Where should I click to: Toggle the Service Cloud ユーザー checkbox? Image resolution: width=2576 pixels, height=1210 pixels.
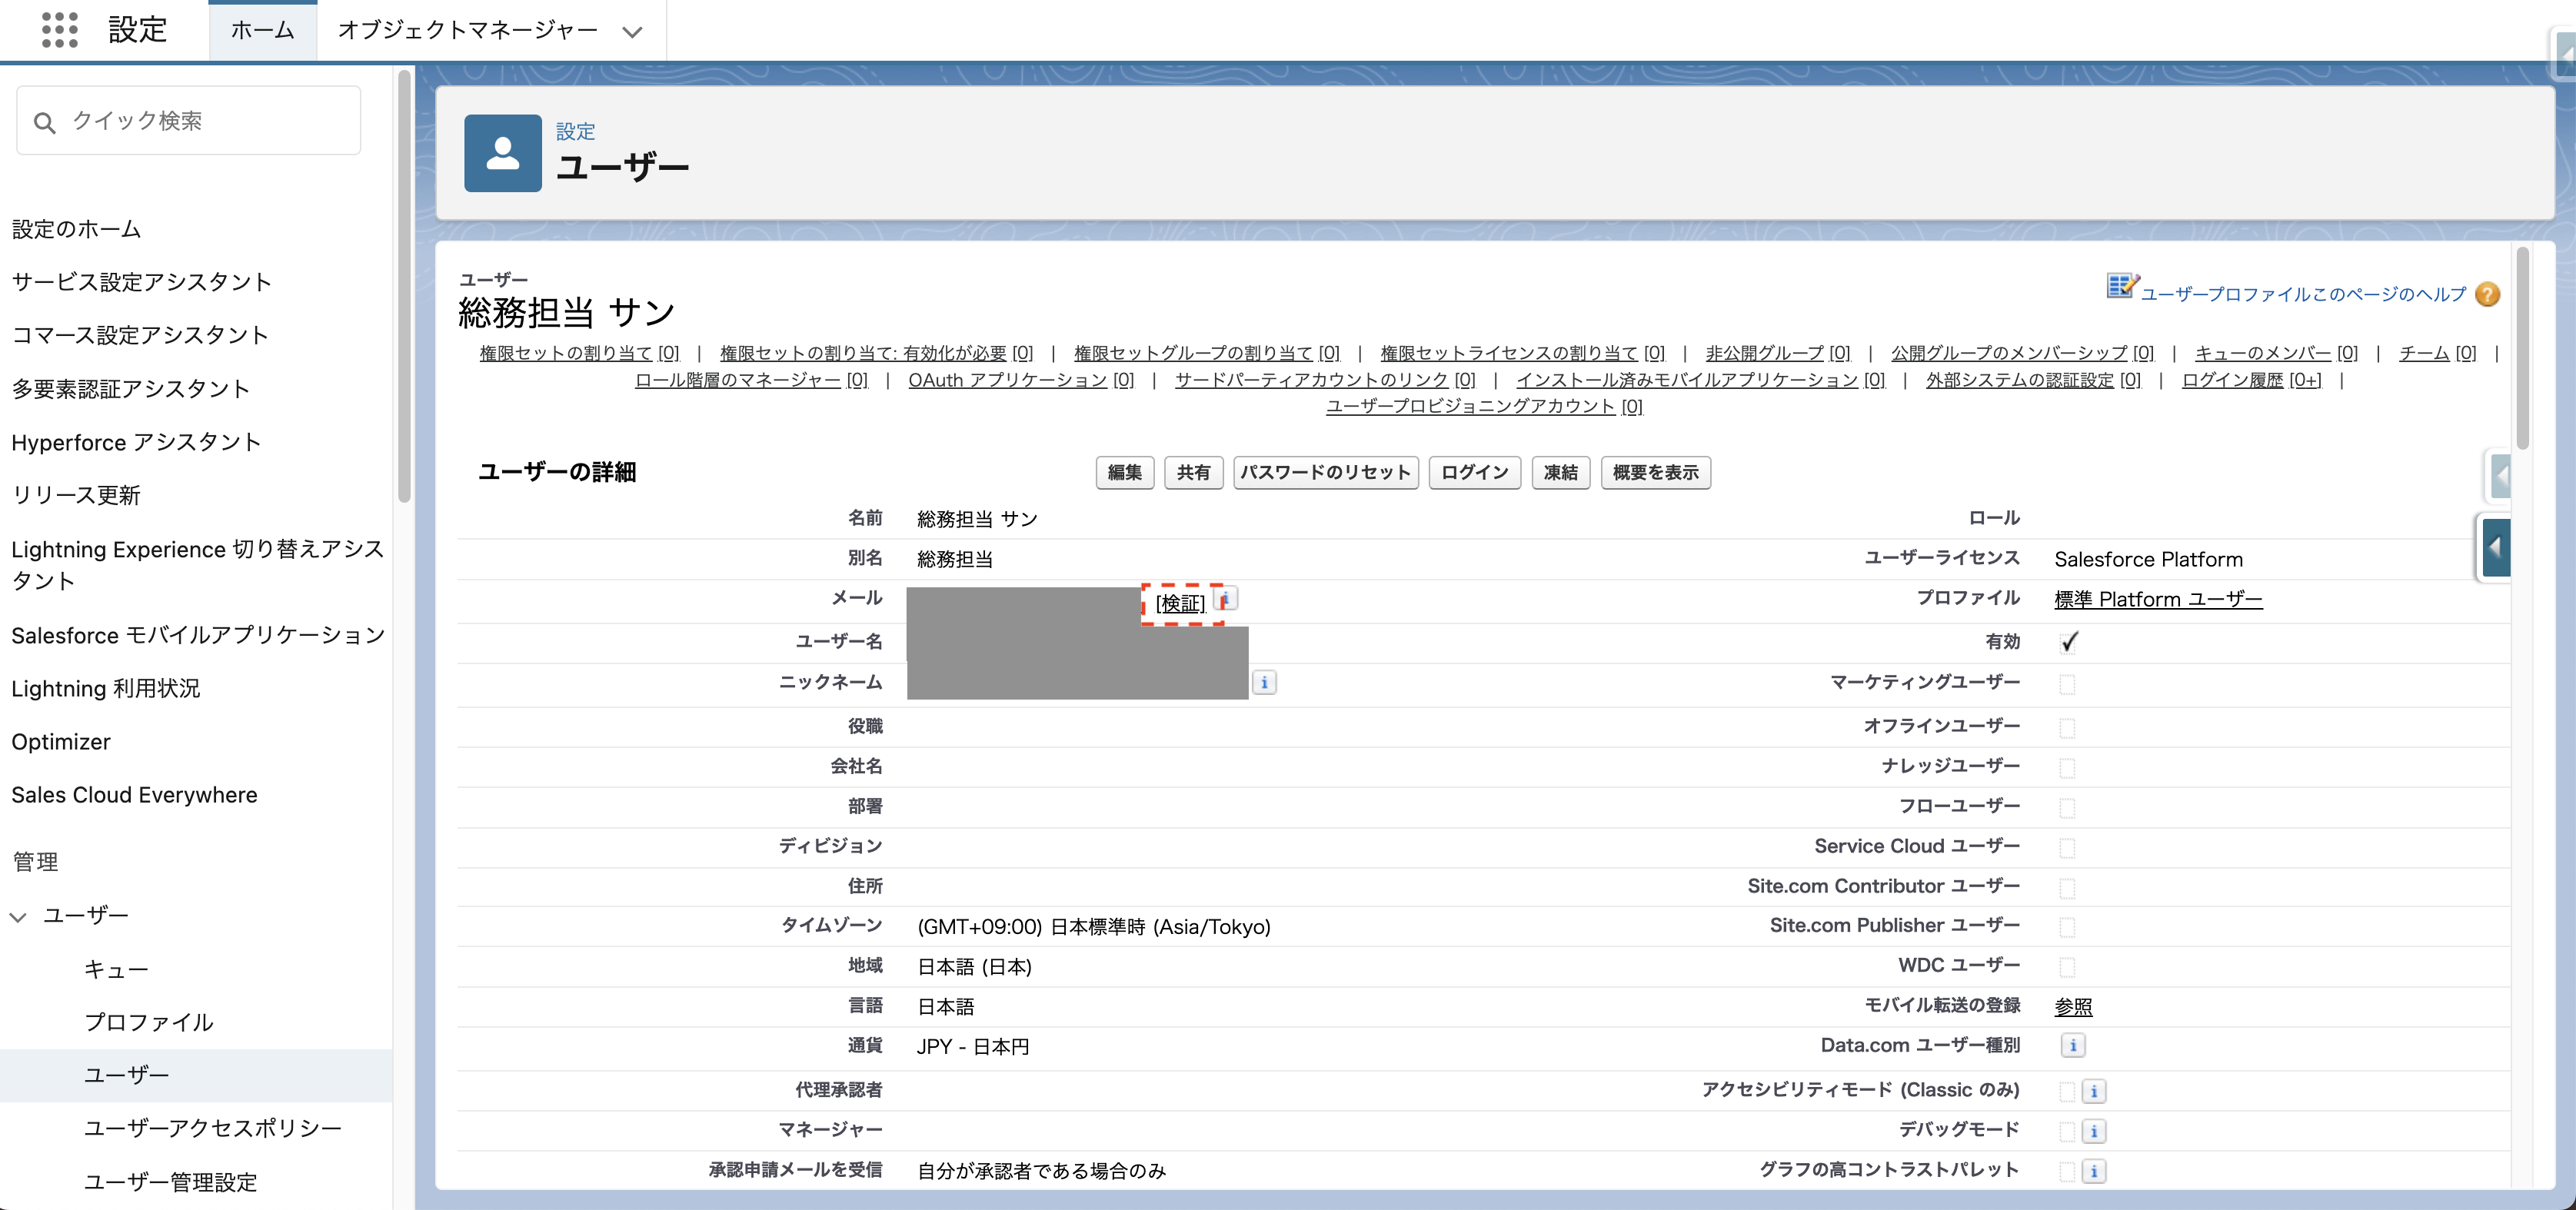point(2067,847)
